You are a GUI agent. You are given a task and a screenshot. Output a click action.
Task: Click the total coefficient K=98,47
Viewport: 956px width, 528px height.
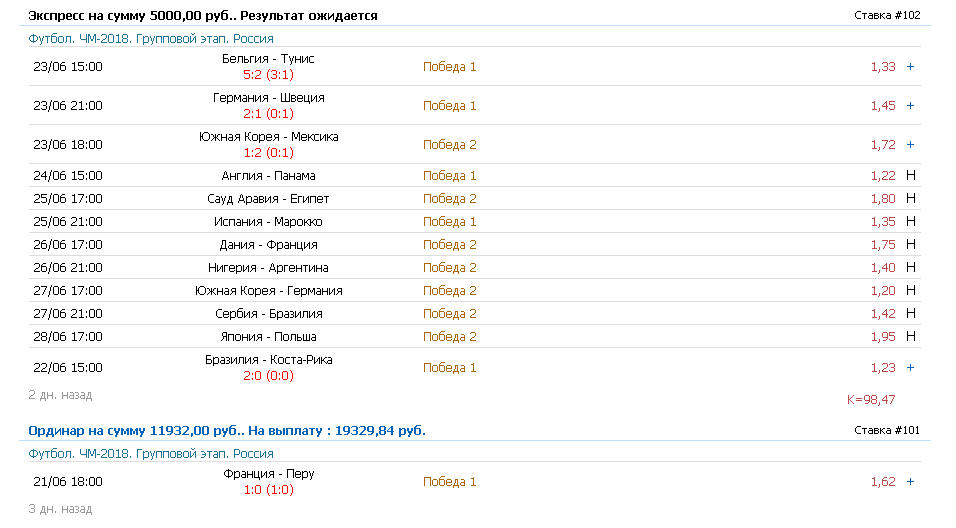coord(870,400)
